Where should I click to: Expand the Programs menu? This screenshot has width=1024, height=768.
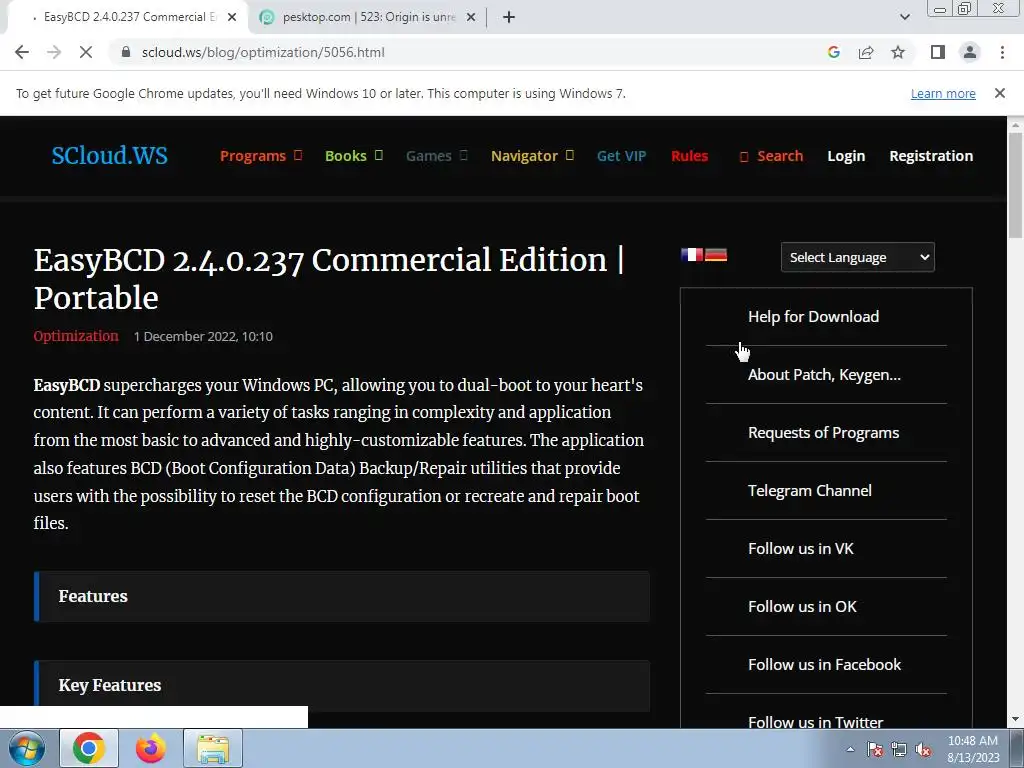pos(261,155)
